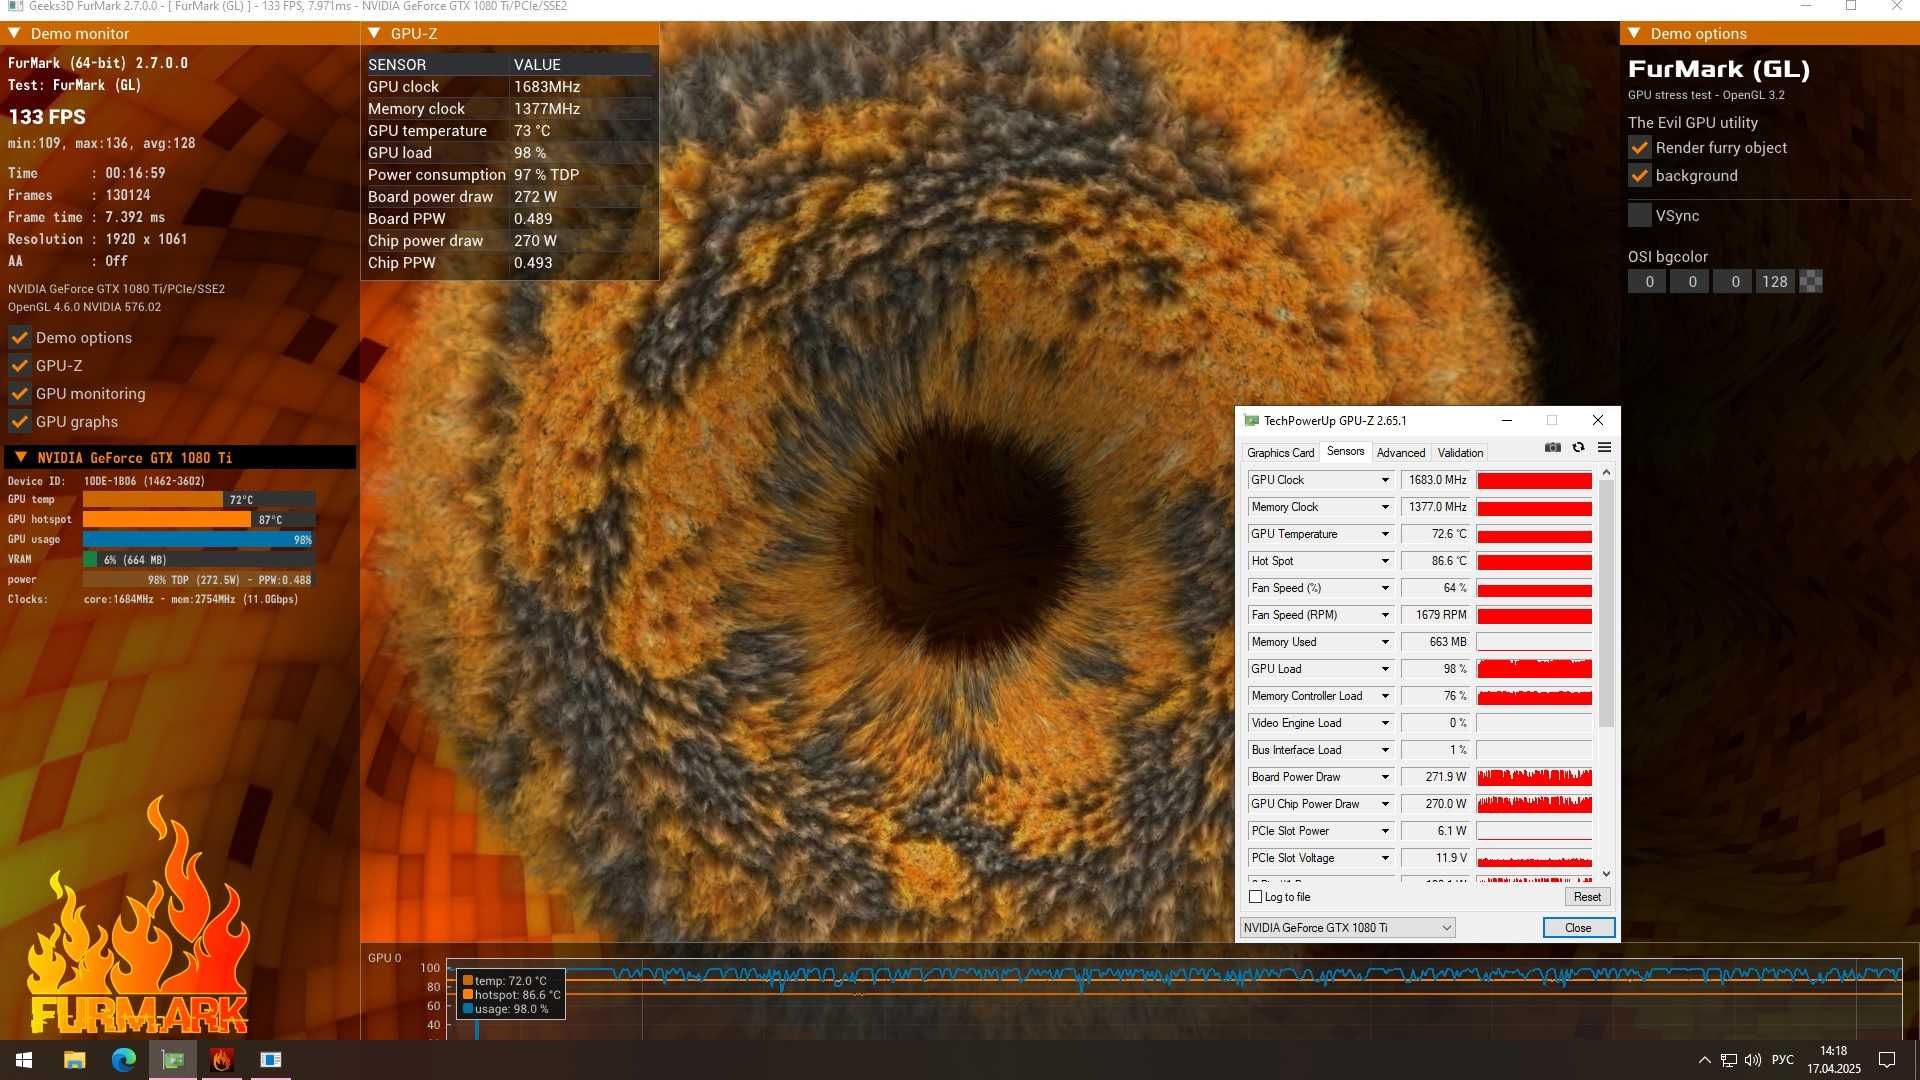The height and width of the screenshot is (1080, 1920).
Task: Open Memory Clock sensor dropdown
Action: pos(1385,507)
